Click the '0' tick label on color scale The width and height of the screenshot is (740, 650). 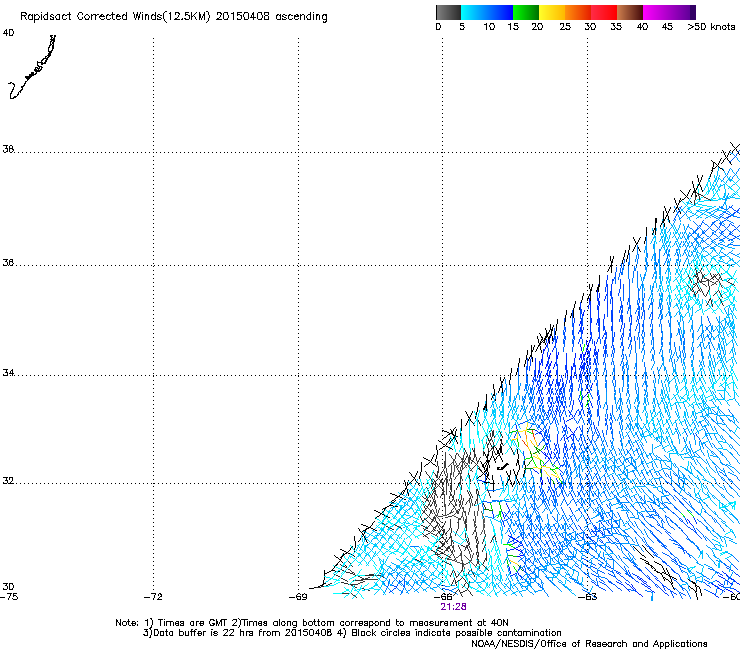pos(438,27)
